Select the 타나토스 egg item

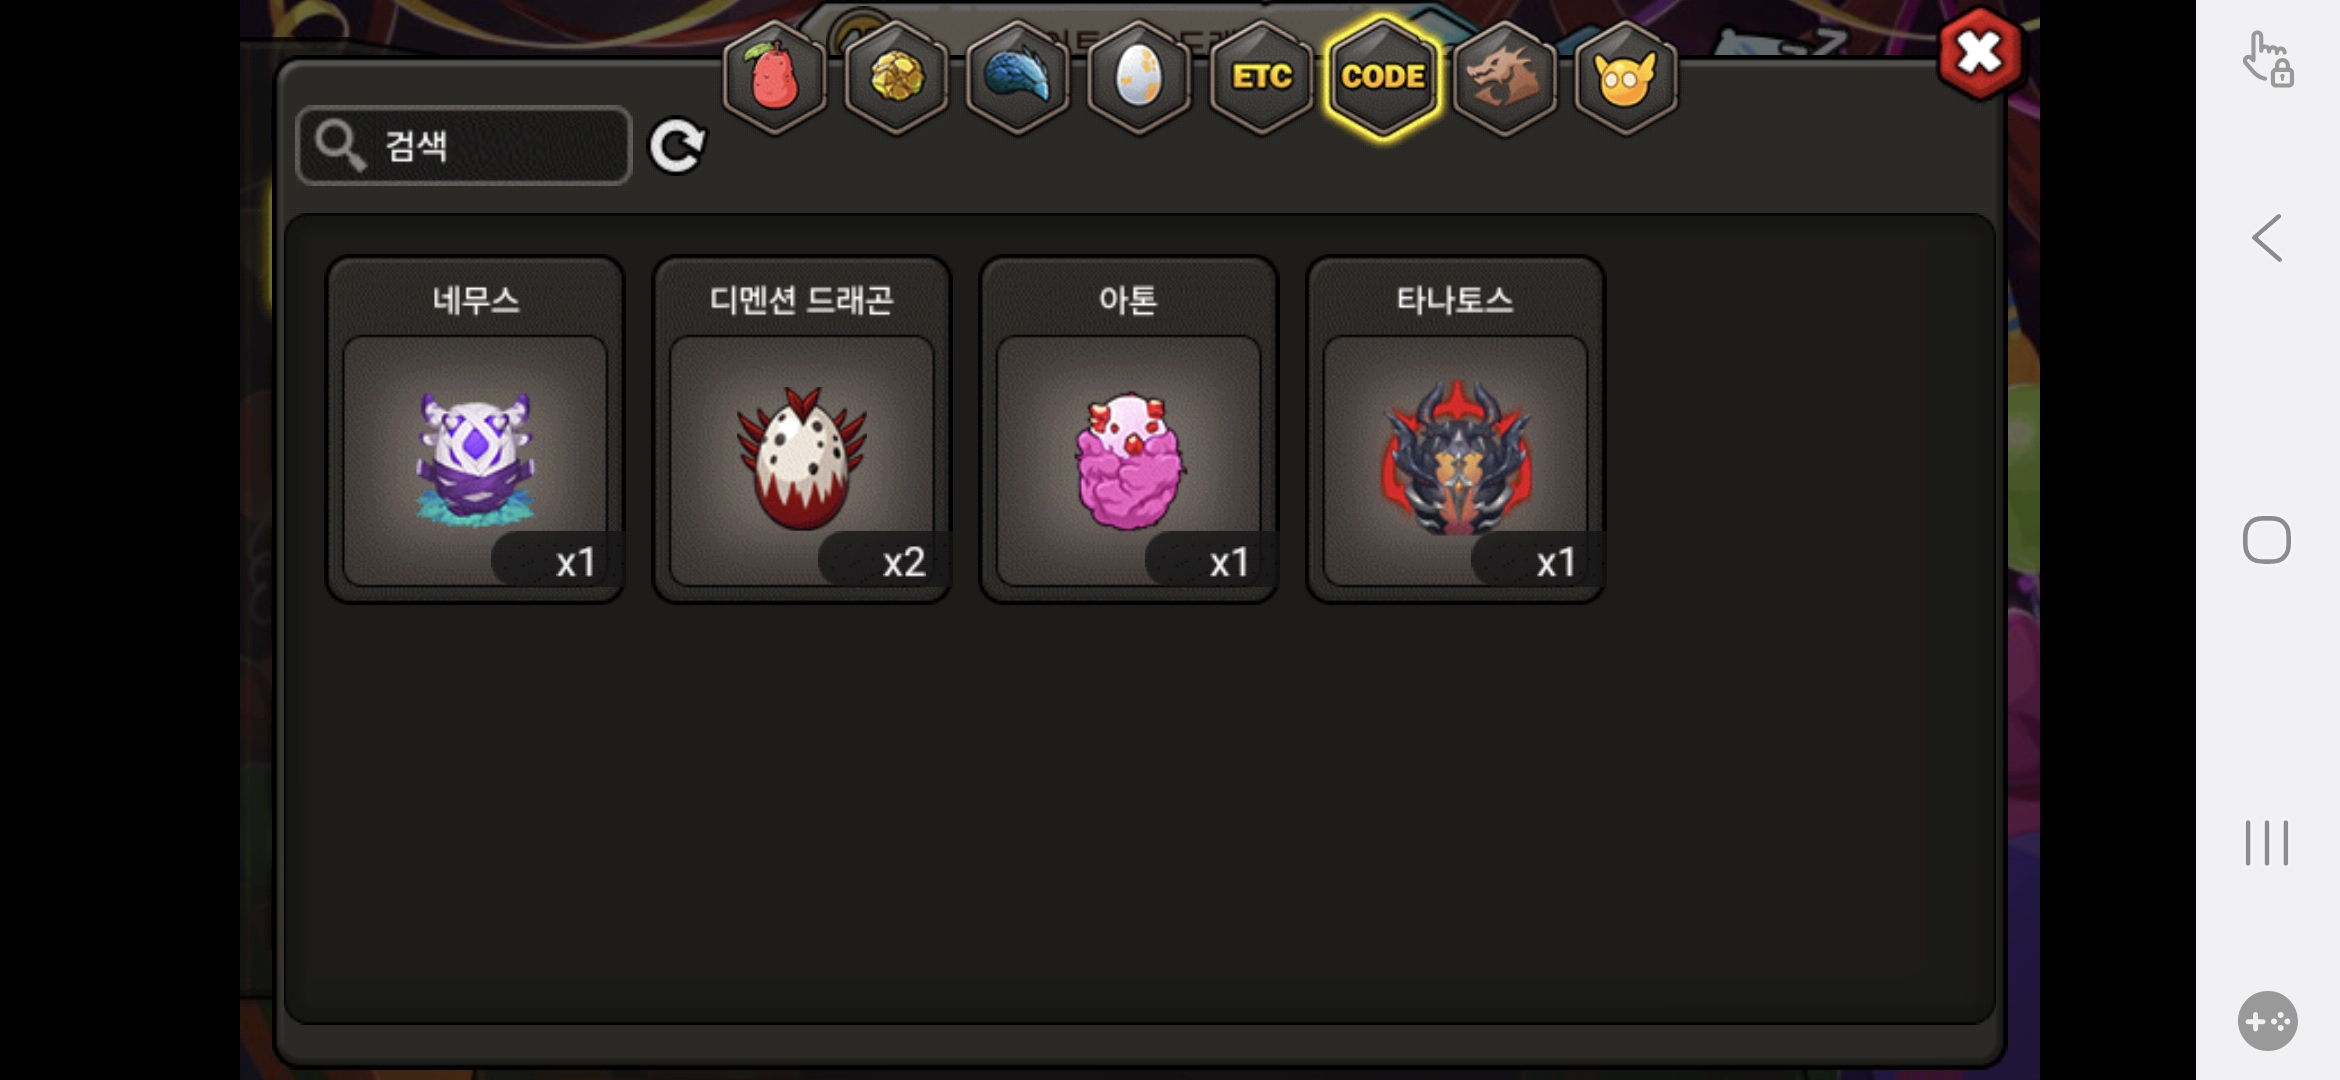coord(1456,430)
